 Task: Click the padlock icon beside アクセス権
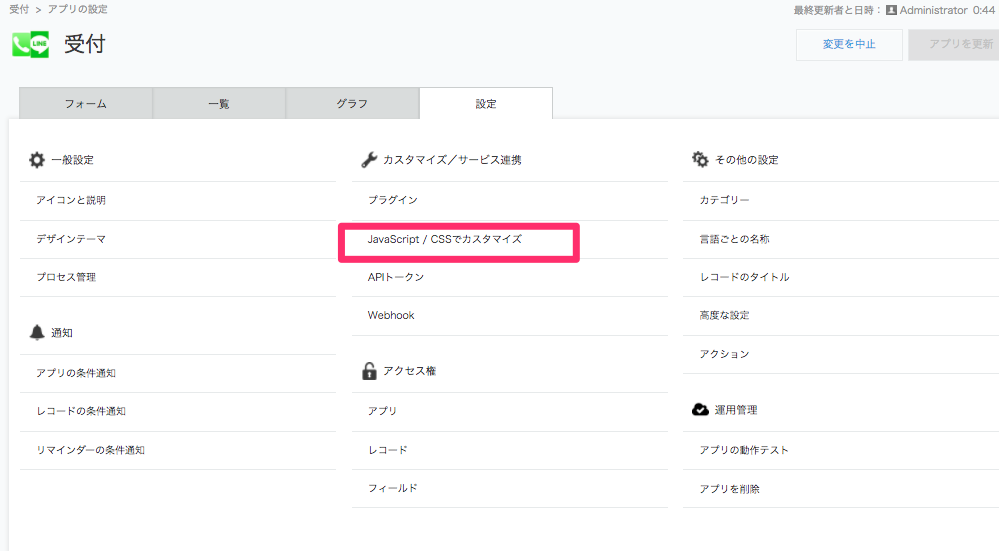(x=369, y=371)
